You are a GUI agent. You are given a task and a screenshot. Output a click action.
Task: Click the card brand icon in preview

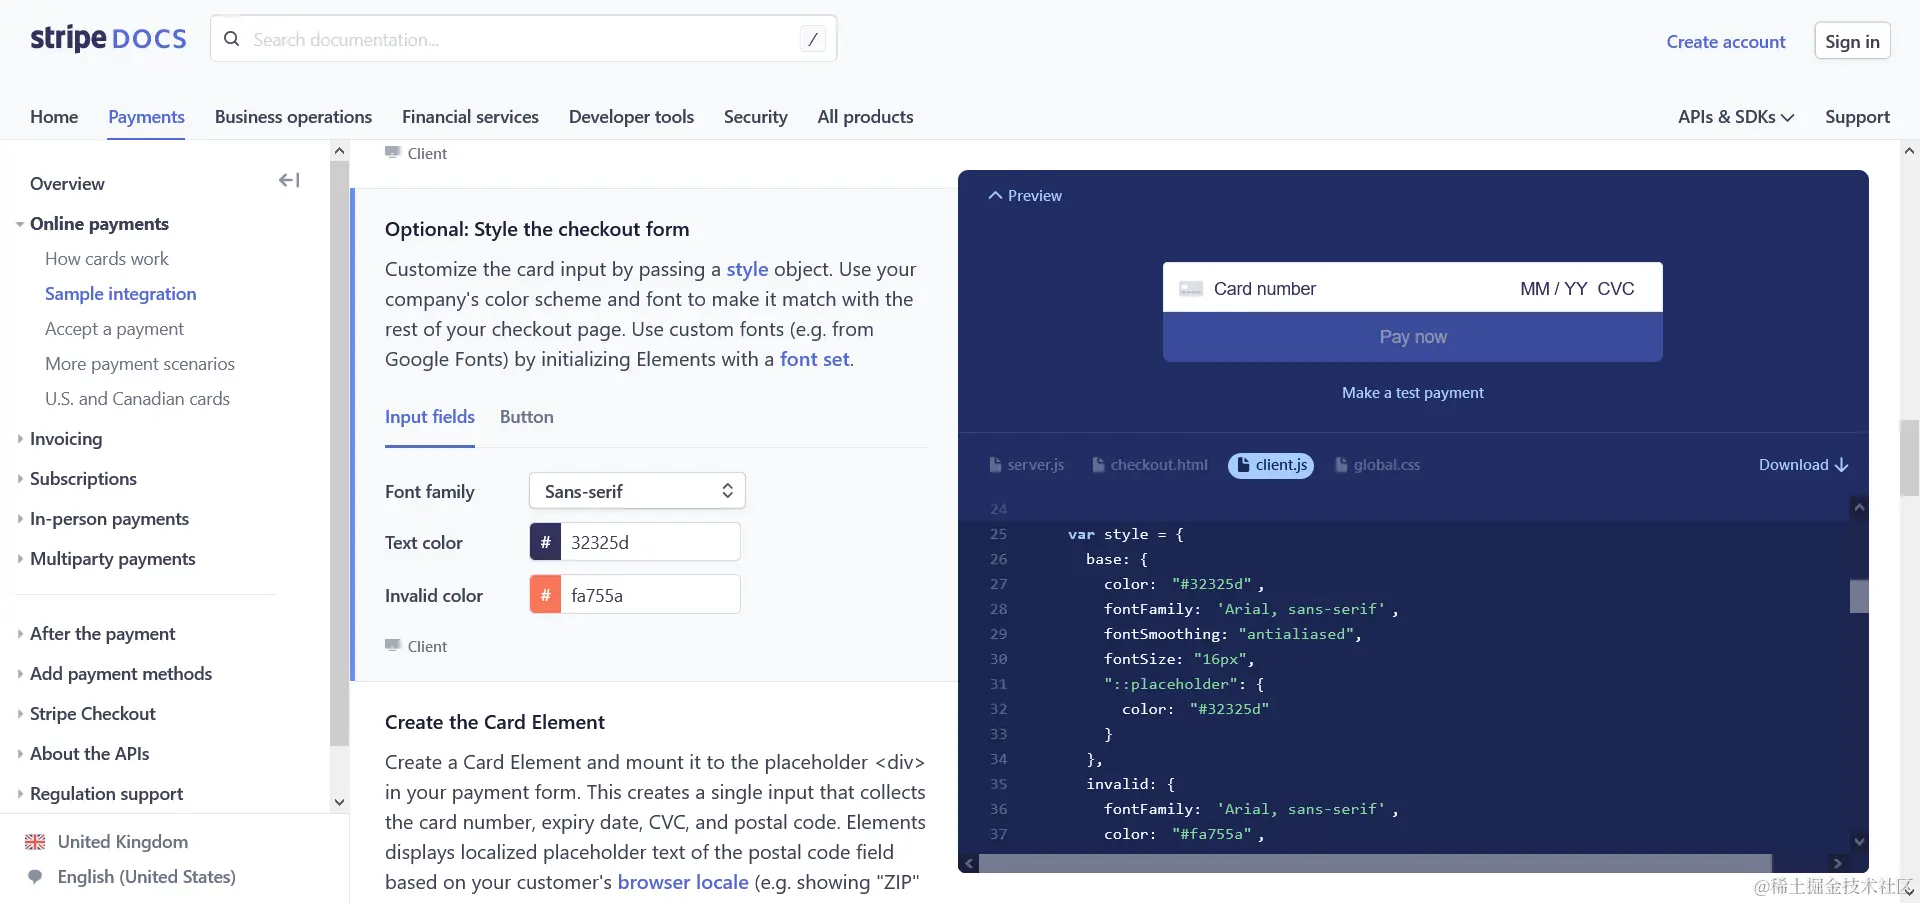[x=1191, y=289]
